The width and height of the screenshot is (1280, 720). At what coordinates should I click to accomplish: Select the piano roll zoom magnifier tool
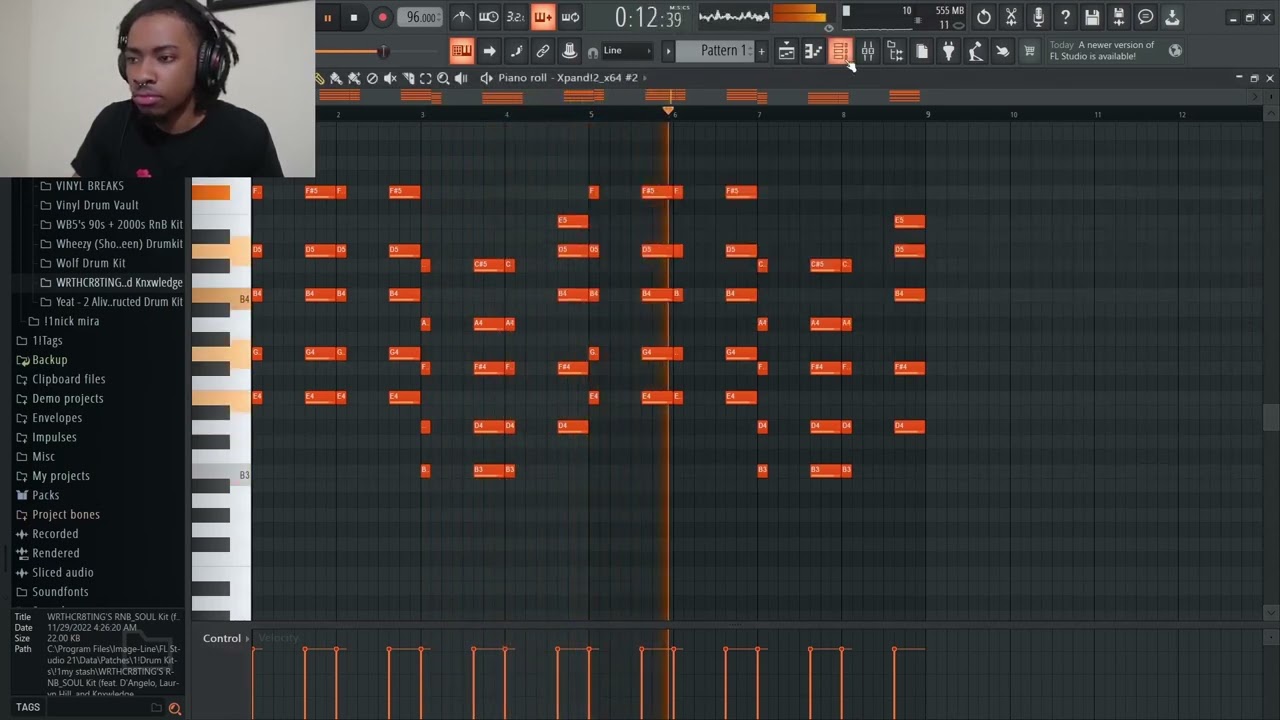(443, 78)
